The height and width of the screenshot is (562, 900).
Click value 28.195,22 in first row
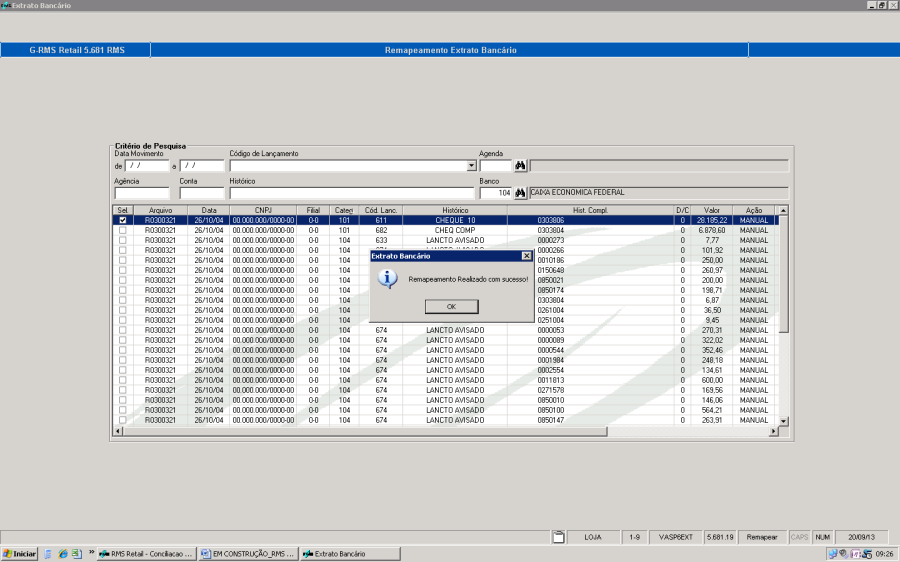(712, 220)
